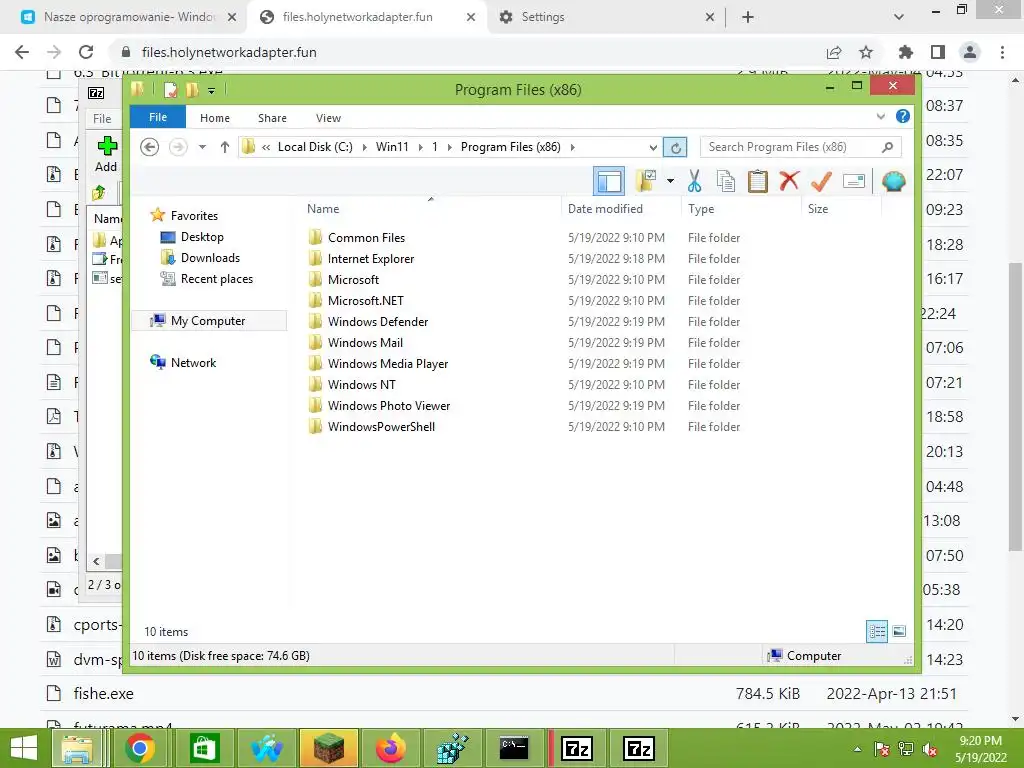Open the quick access toolbar customize dropdown
The width and height of the screenshot is (1024, 768).
point(212,91)
